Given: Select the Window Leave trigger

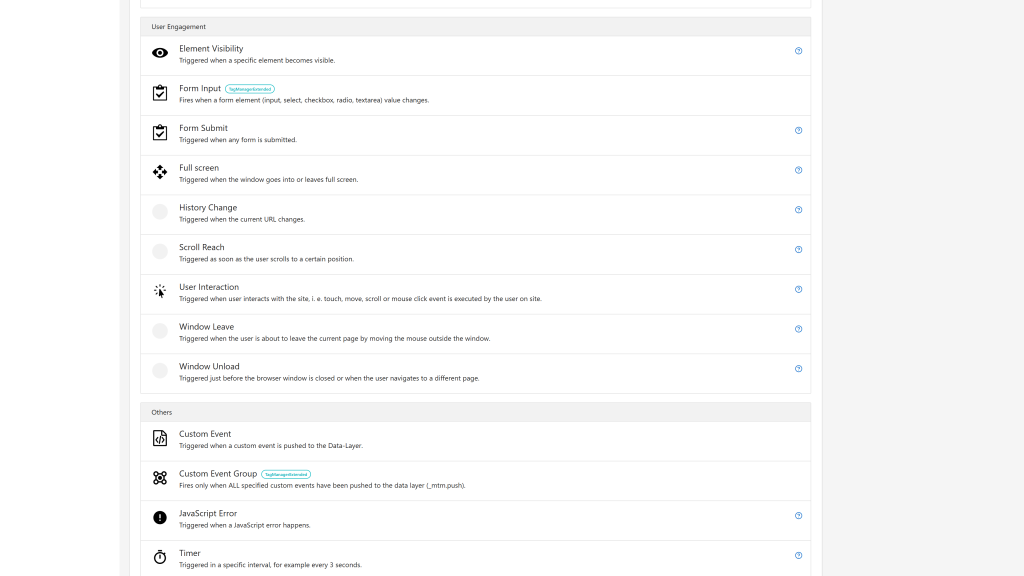Looking at the screenshot, I should click(475, 334).
